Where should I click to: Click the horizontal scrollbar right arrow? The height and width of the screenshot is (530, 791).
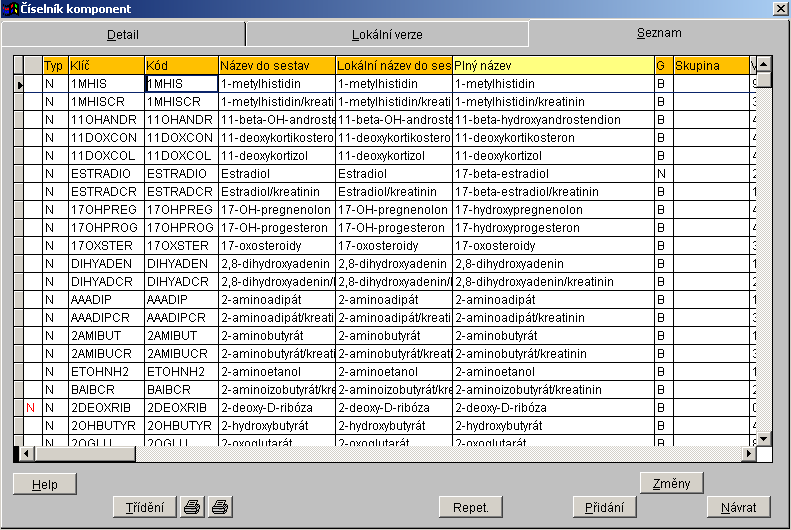(747, 454)
